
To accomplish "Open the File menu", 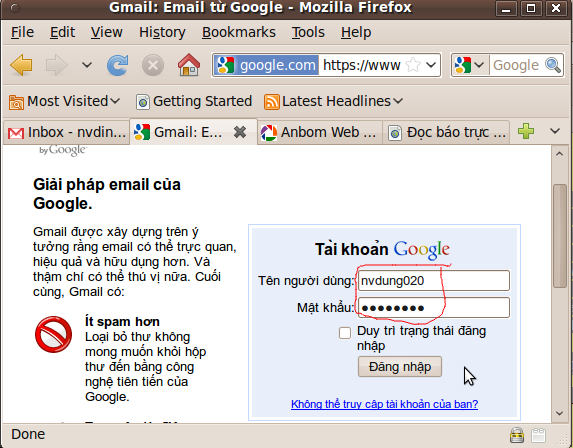I will point(22,32).
